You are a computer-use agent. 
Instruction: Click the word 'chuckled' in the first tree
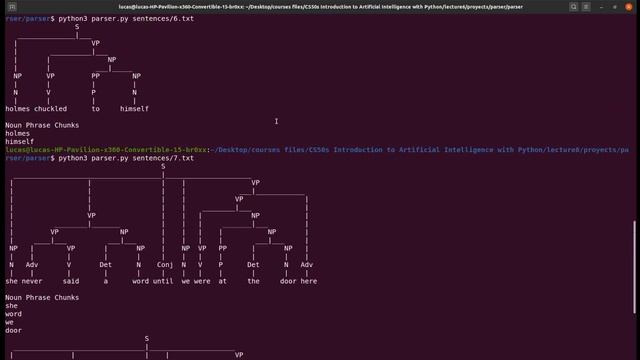(x=51, y=109)
